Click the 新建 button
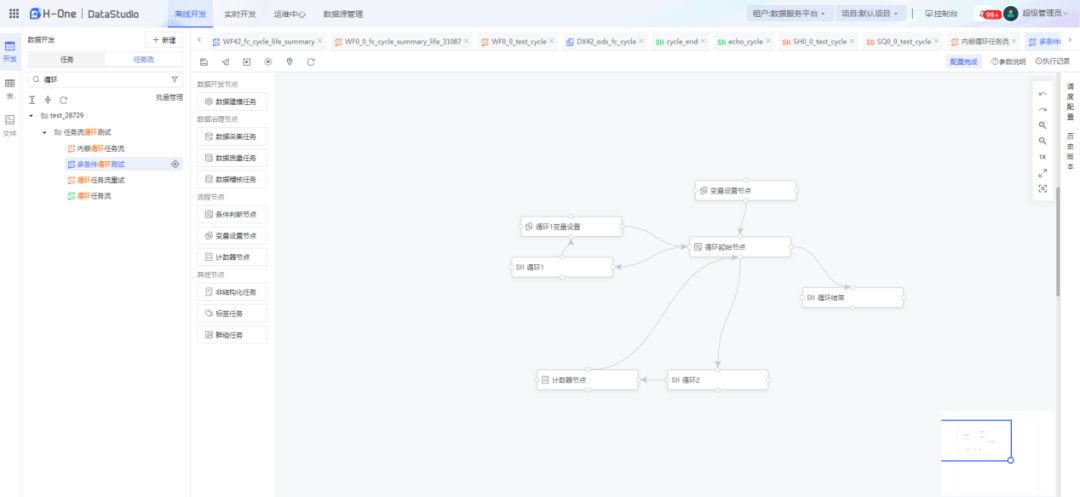 (164, 40)
